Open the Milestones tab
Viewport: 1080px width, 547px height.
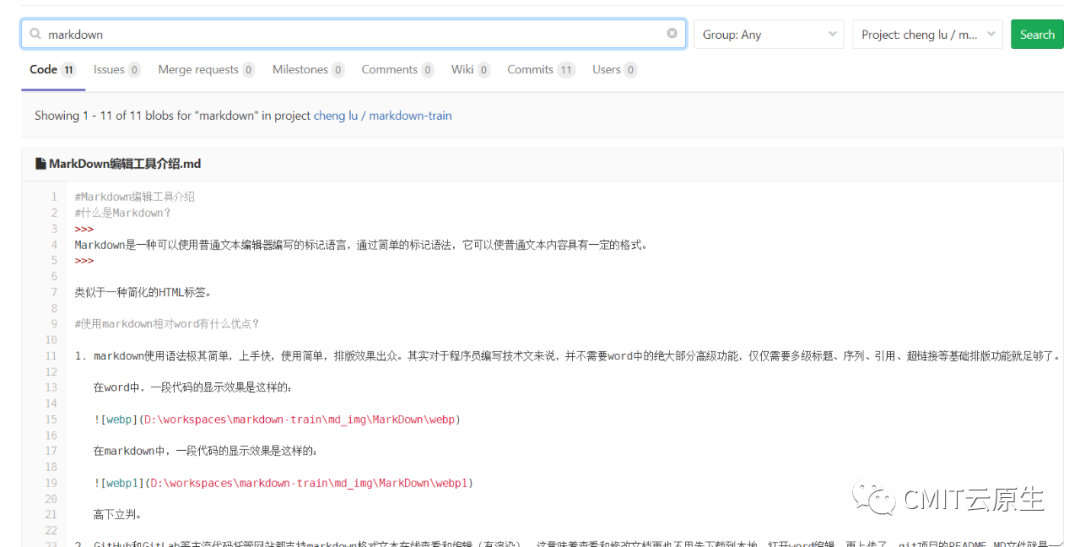308,70
